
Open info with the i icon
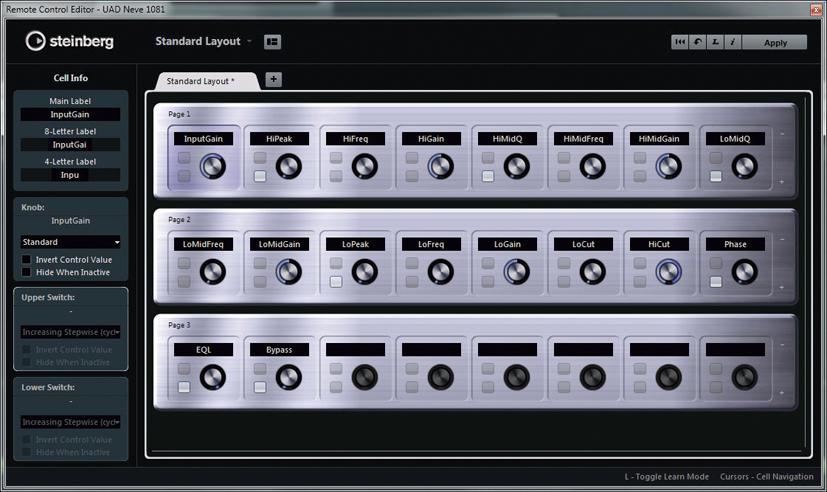click(x=733, y=42)
